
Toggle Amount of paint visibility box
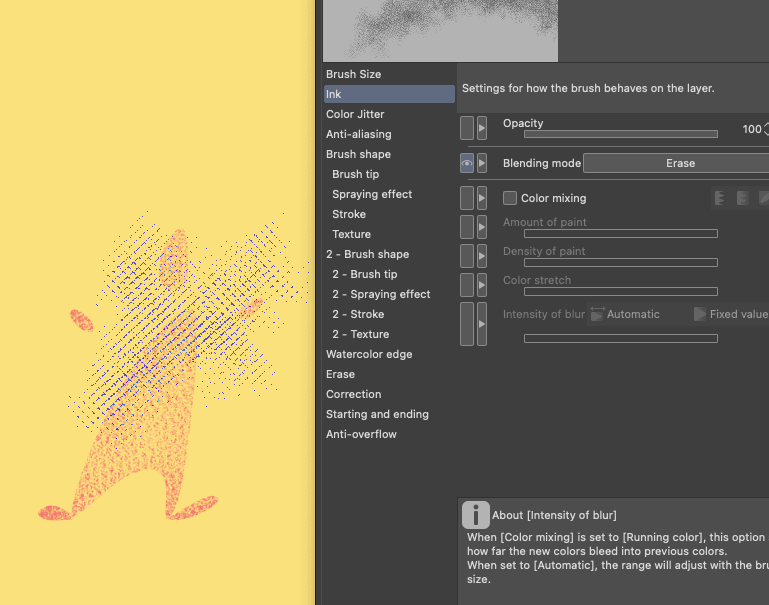[467, 227]
